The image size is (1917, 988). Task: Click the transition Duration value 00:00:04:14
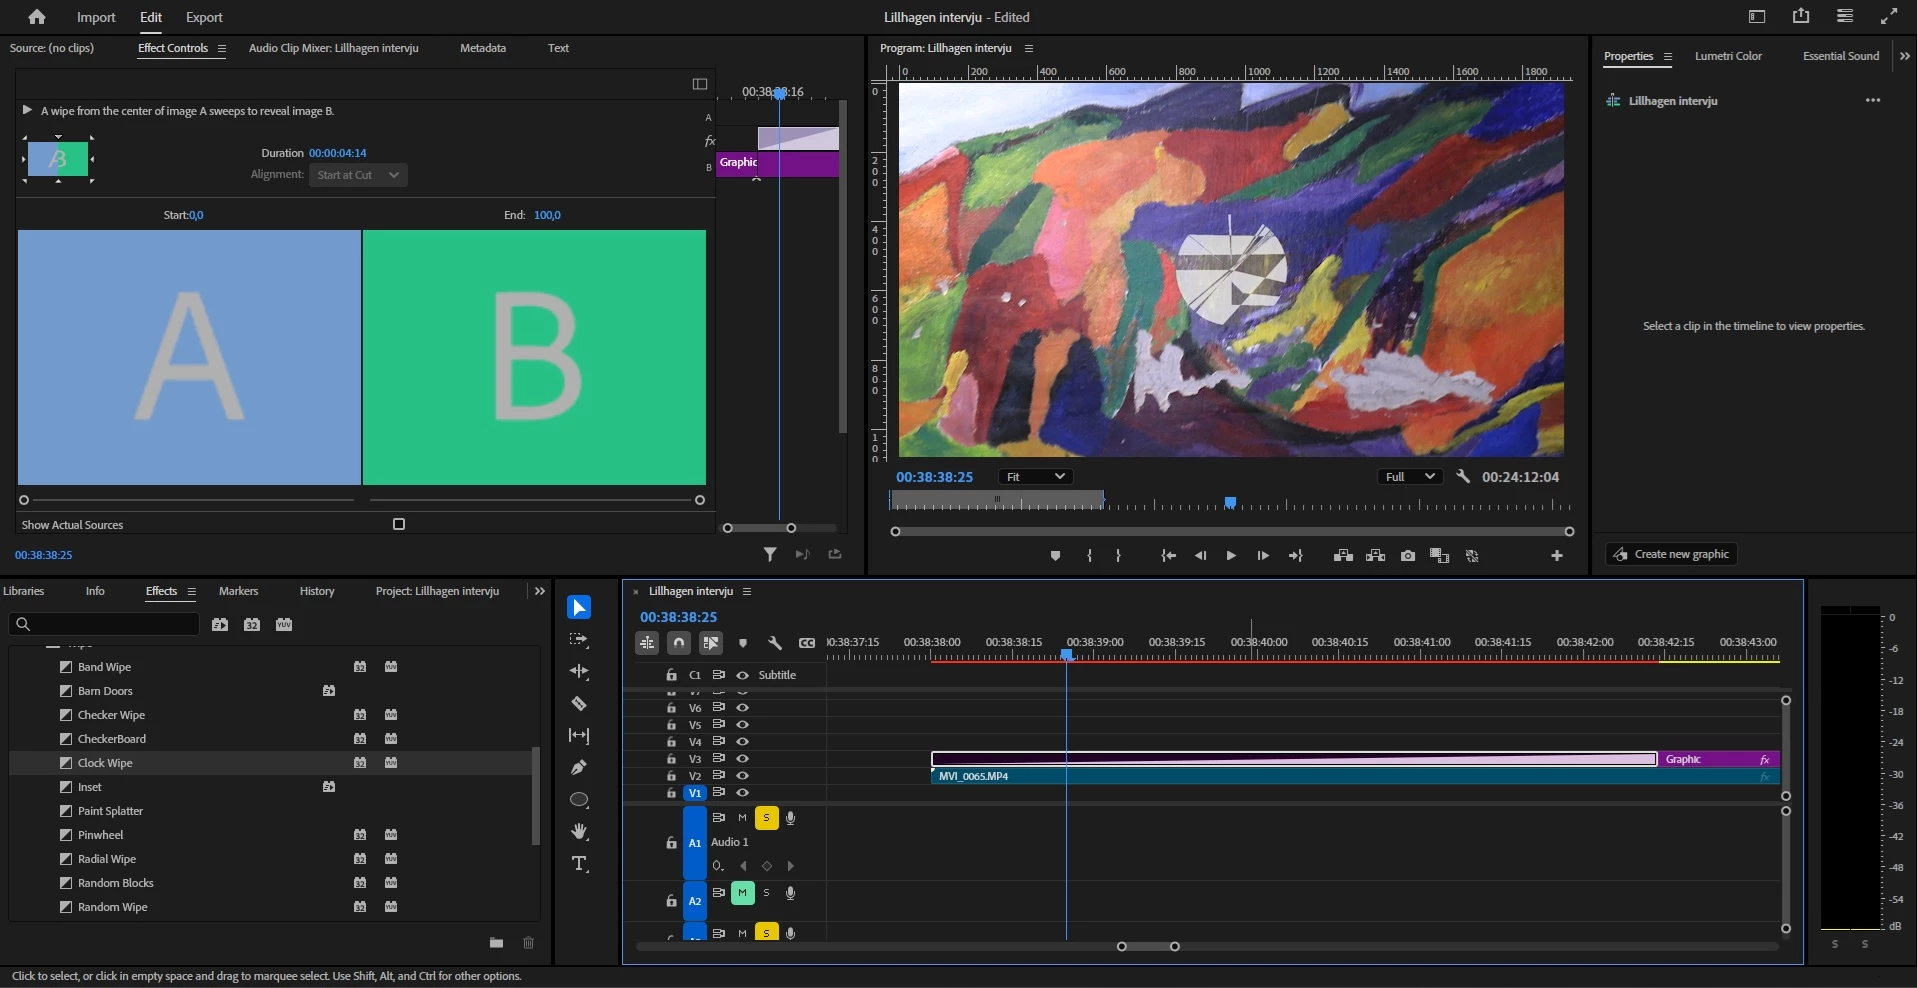[x=337, y=153]
